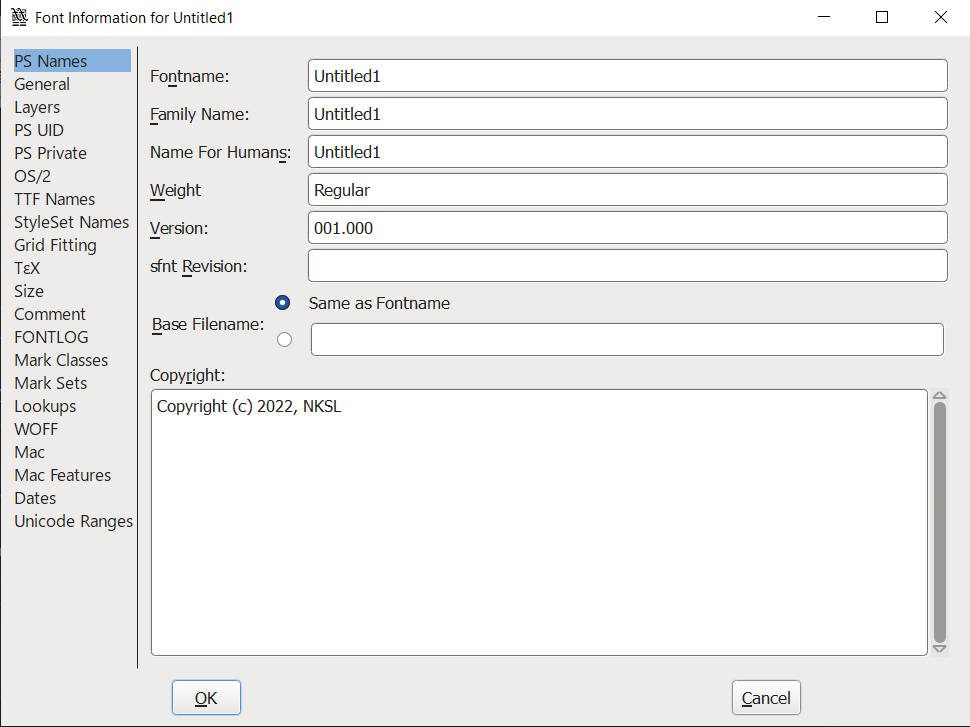Select the custom base filename radio button
Screen dimensions: 970x727
(284, 339)
